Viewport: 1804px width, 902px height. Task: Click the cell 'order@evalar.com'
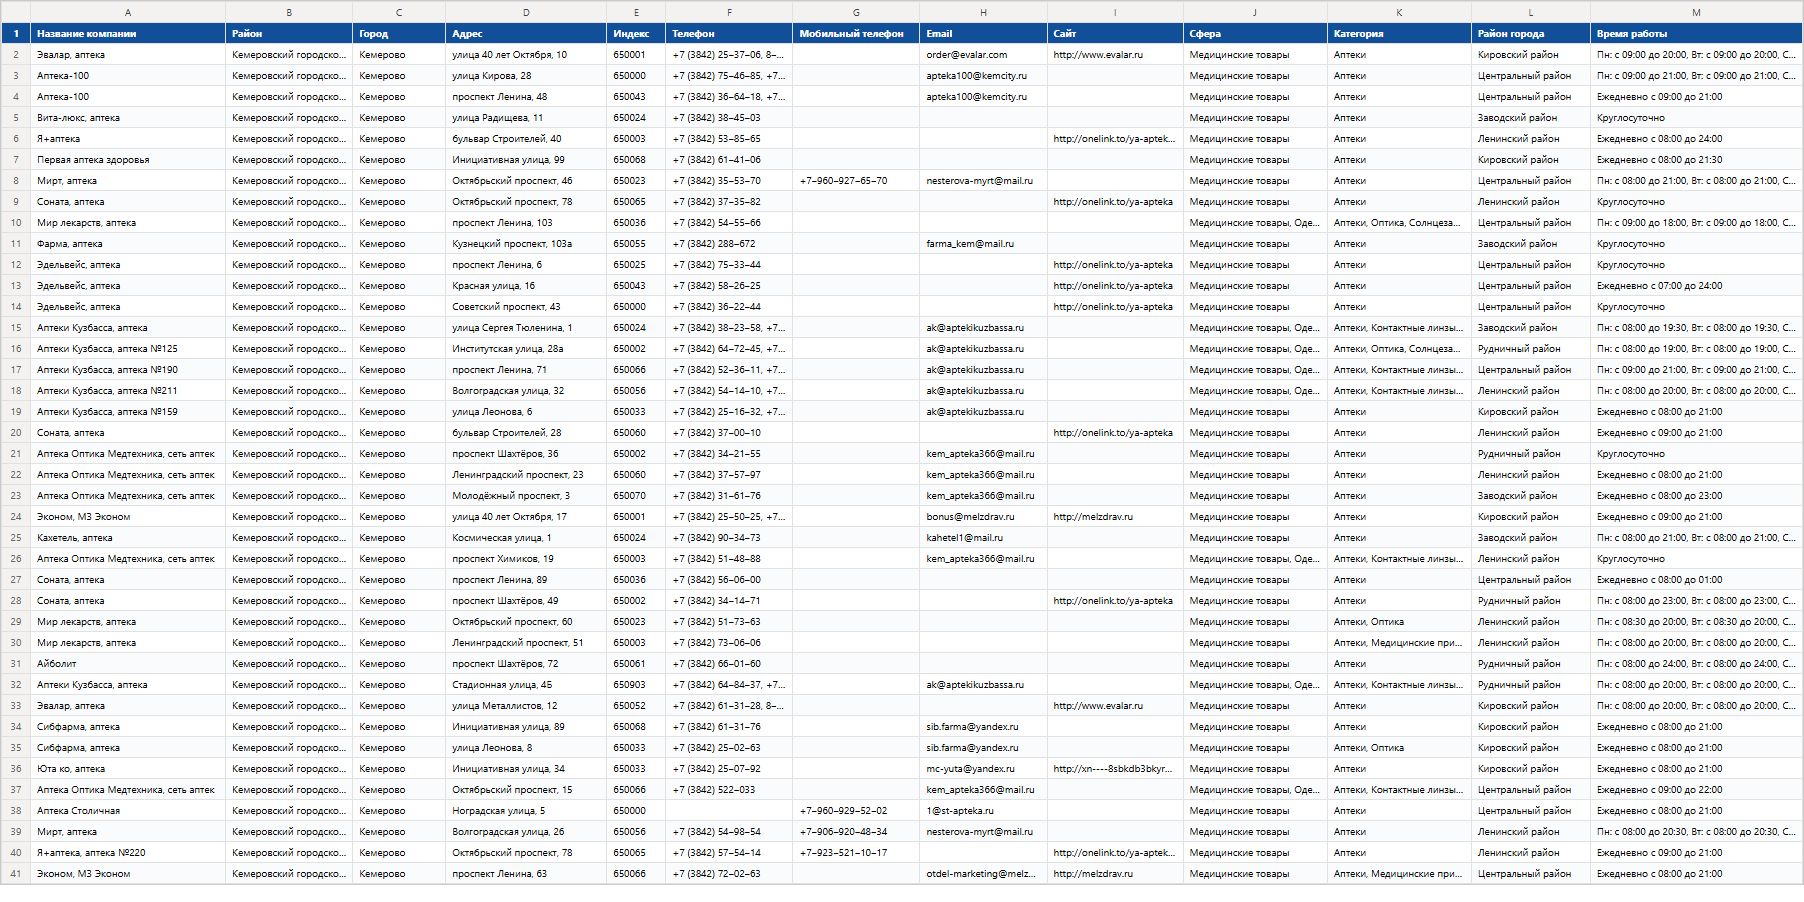tap(983, 55)
